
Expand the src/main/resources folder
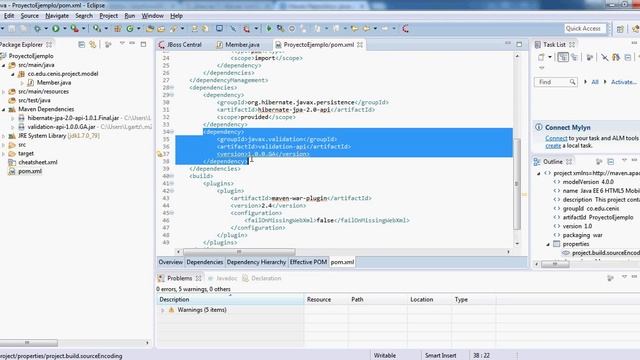pos(4,92)
